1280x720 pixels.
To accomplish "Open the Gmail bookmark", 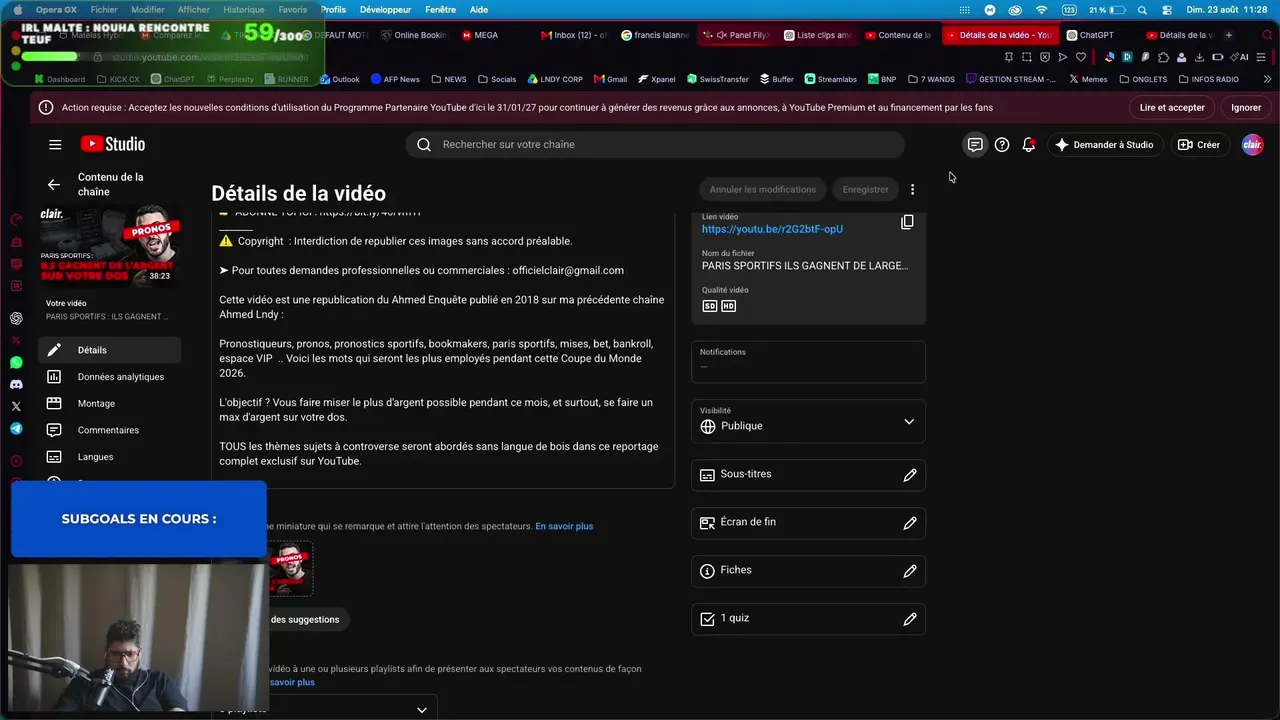I will [x=610, y=79].
